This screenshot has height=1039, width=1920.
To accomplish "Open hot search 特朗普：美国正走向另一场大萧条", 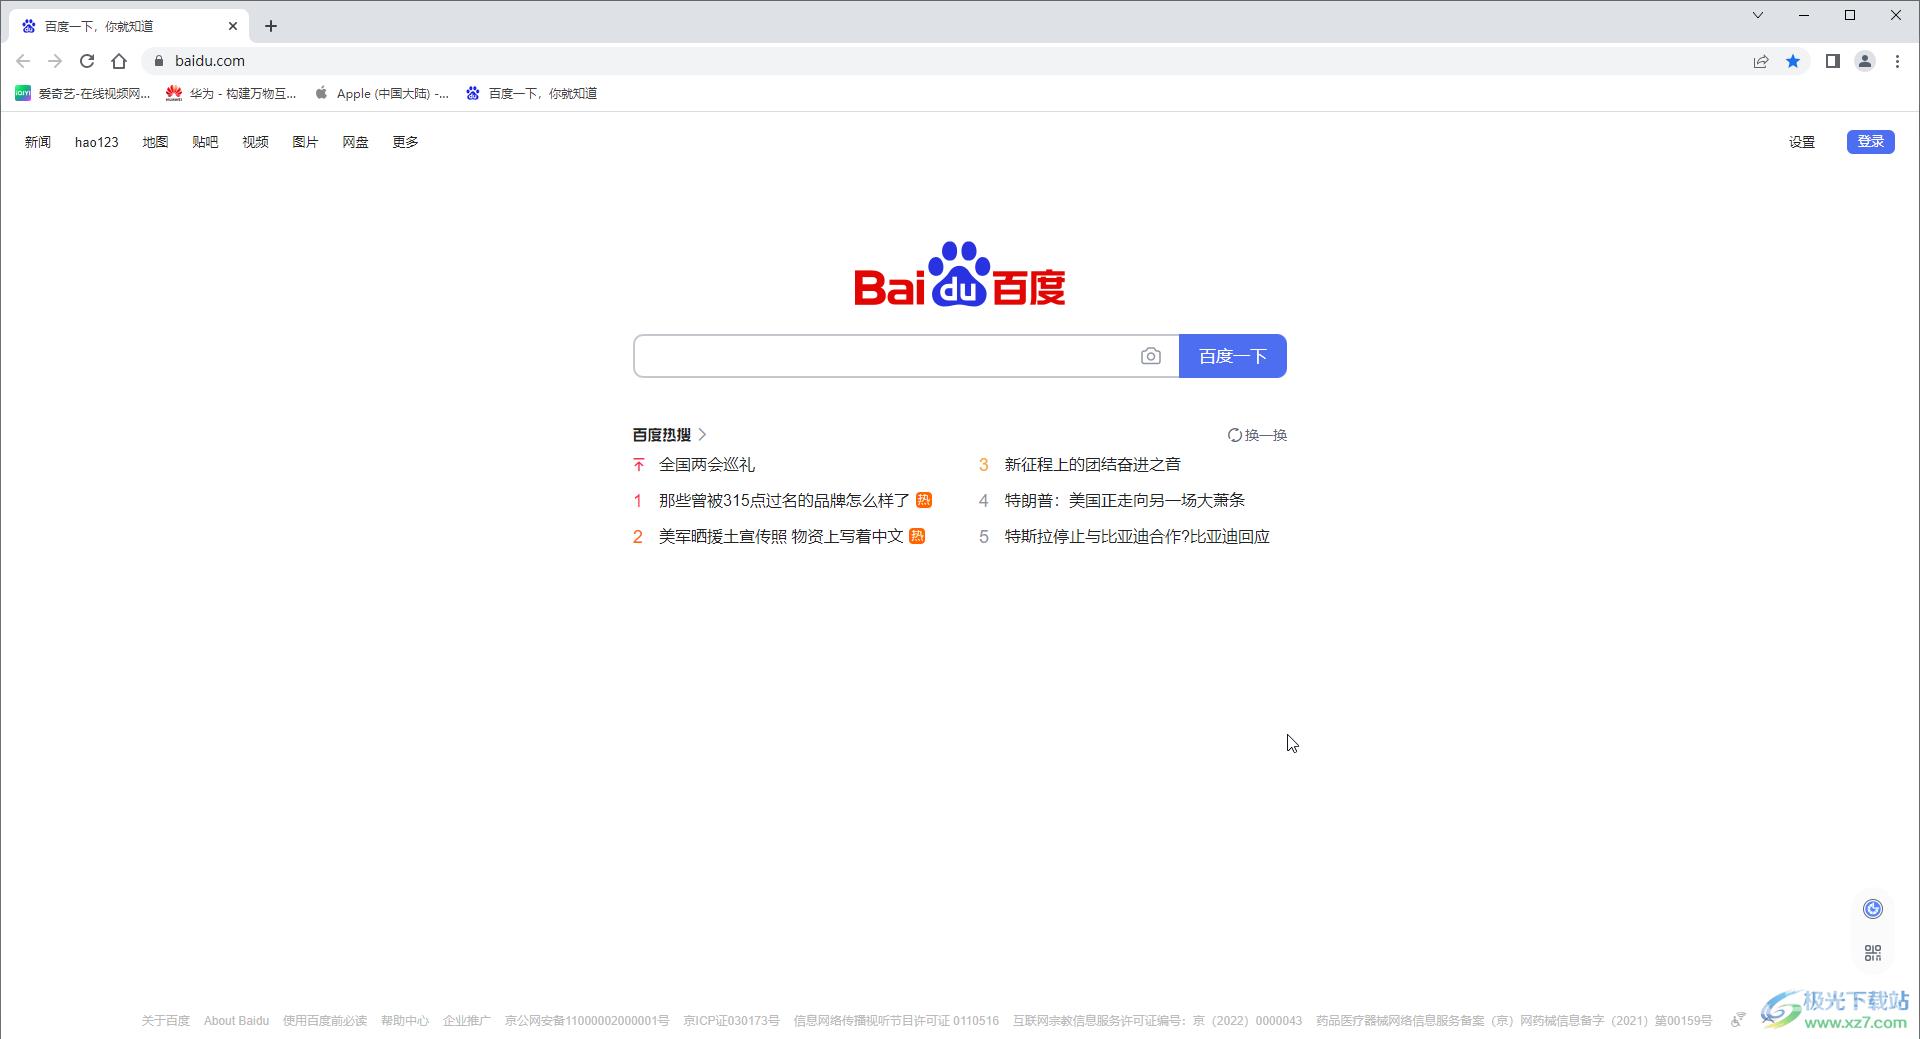I will click(x=1125, y=501).
